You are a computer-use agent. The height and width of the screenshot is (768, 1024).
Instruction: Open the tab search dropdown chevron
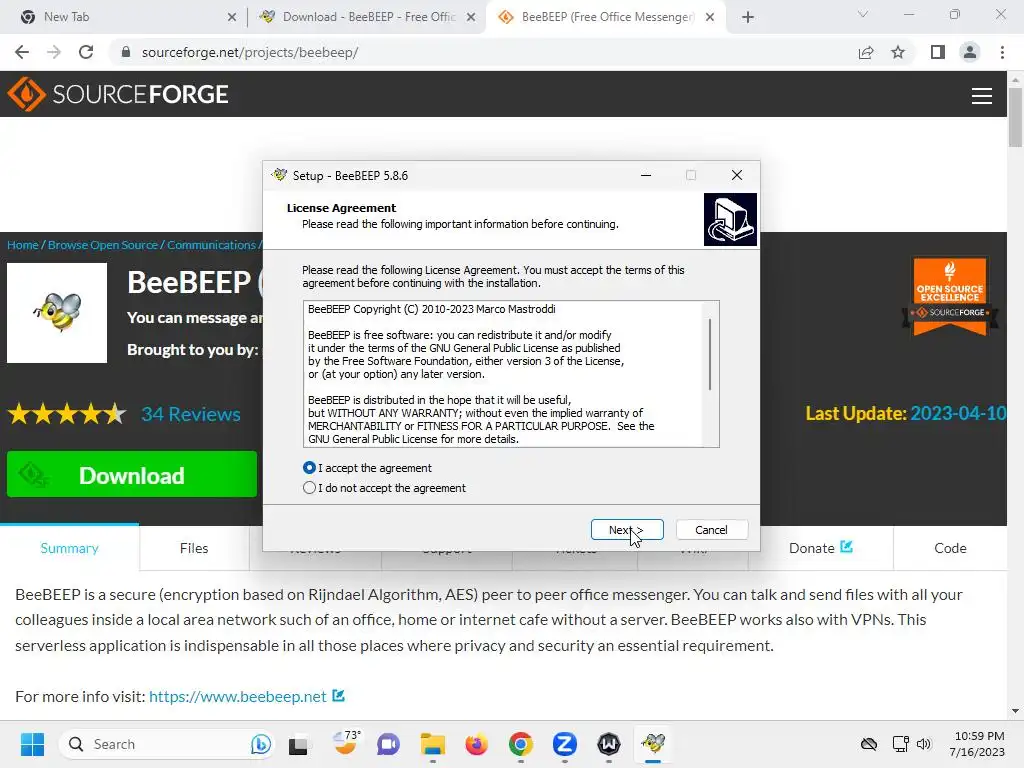[863, 14]
